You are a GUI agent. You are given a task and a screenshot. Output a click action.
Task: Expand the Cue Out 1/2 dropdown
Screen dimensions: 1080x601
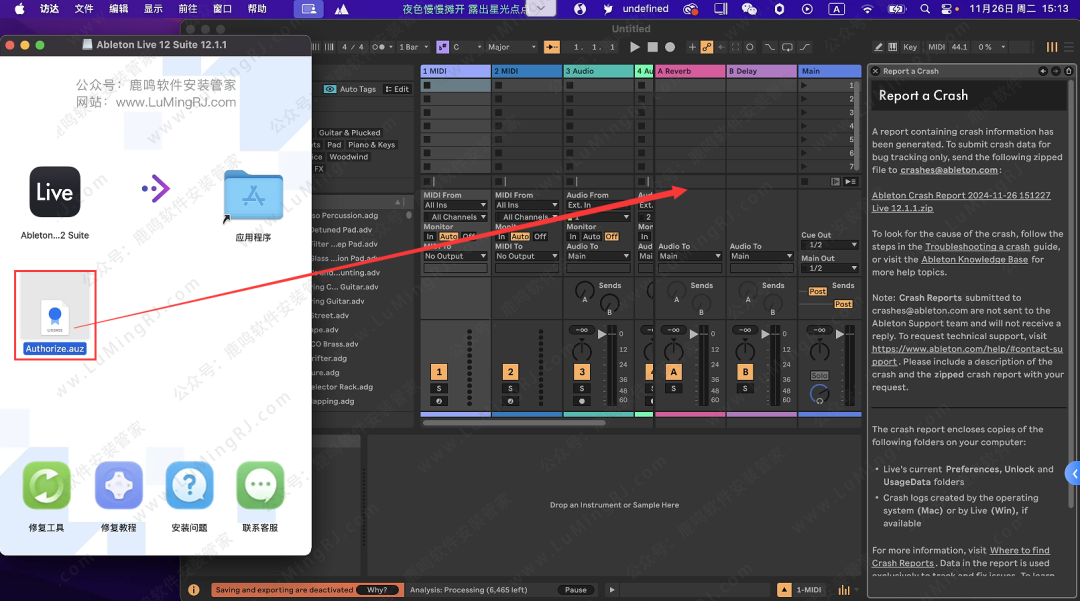pyautogui.click(x=829, y=245)
